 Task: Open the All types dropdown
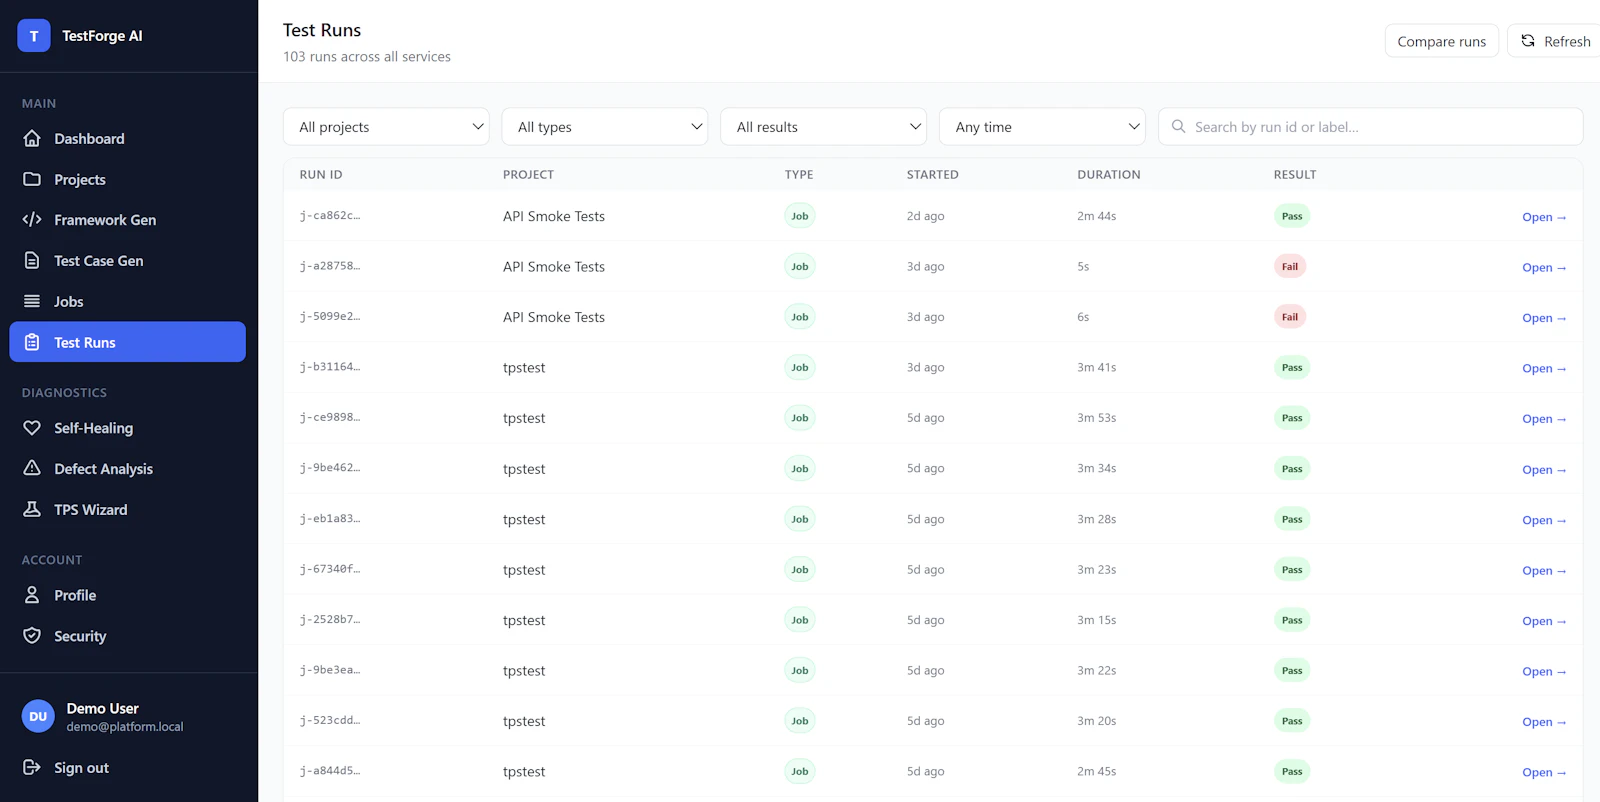tap(605, 127)
